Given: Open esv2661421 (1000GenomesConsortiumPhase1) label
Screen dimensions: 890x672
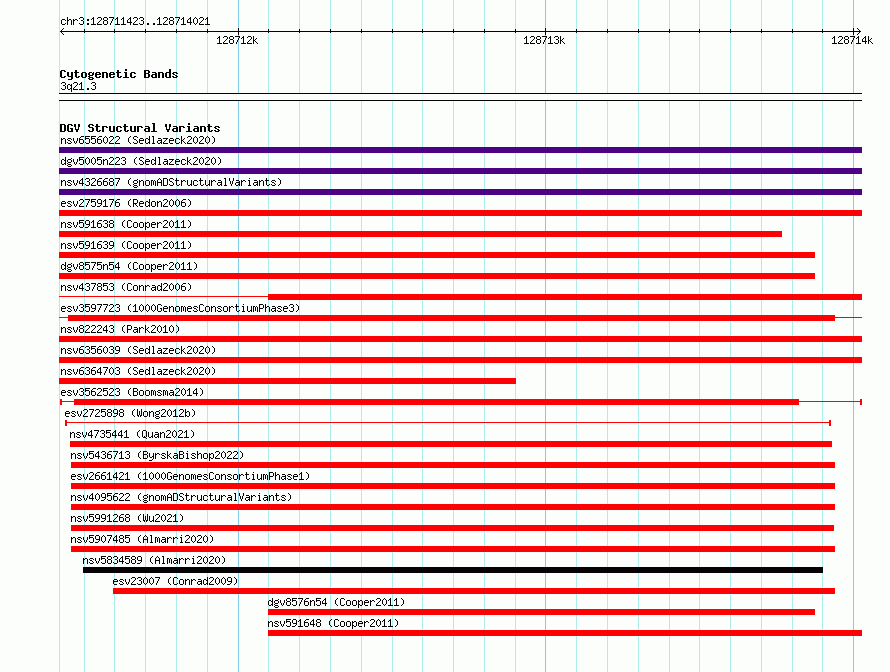Looking at the screenshot, I should pyautogui.click(x=190, y=476).
